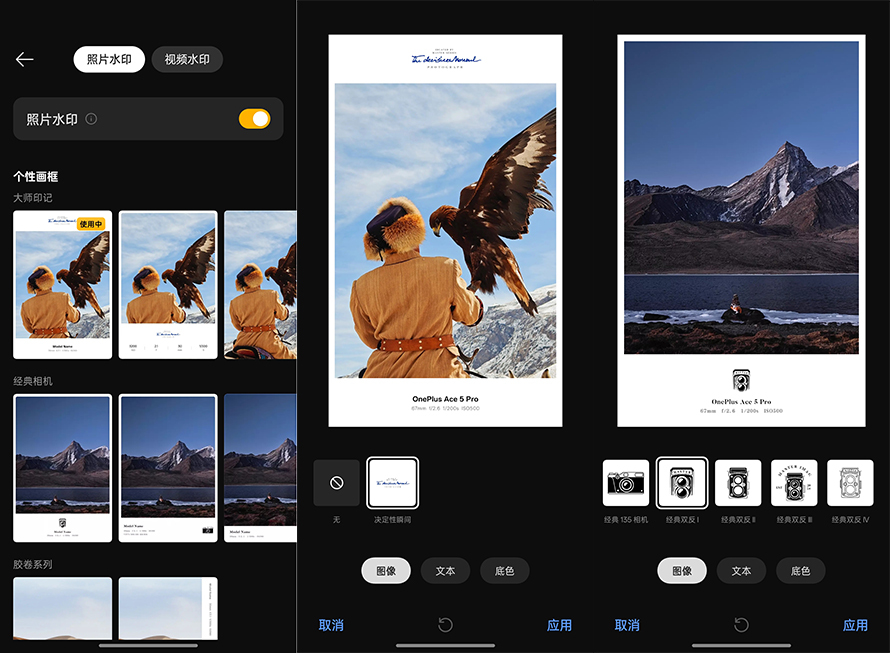890x653 pixels.
Task: Tap 应用 in mountain editor
Action: point(855,625)
